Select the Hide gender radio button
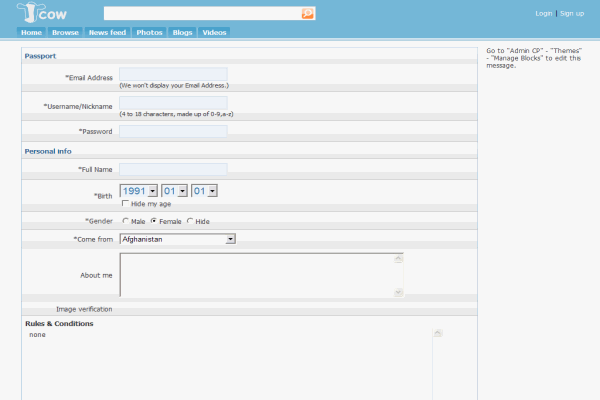Screen dimensions: 600x400 (x=190, y=221)
